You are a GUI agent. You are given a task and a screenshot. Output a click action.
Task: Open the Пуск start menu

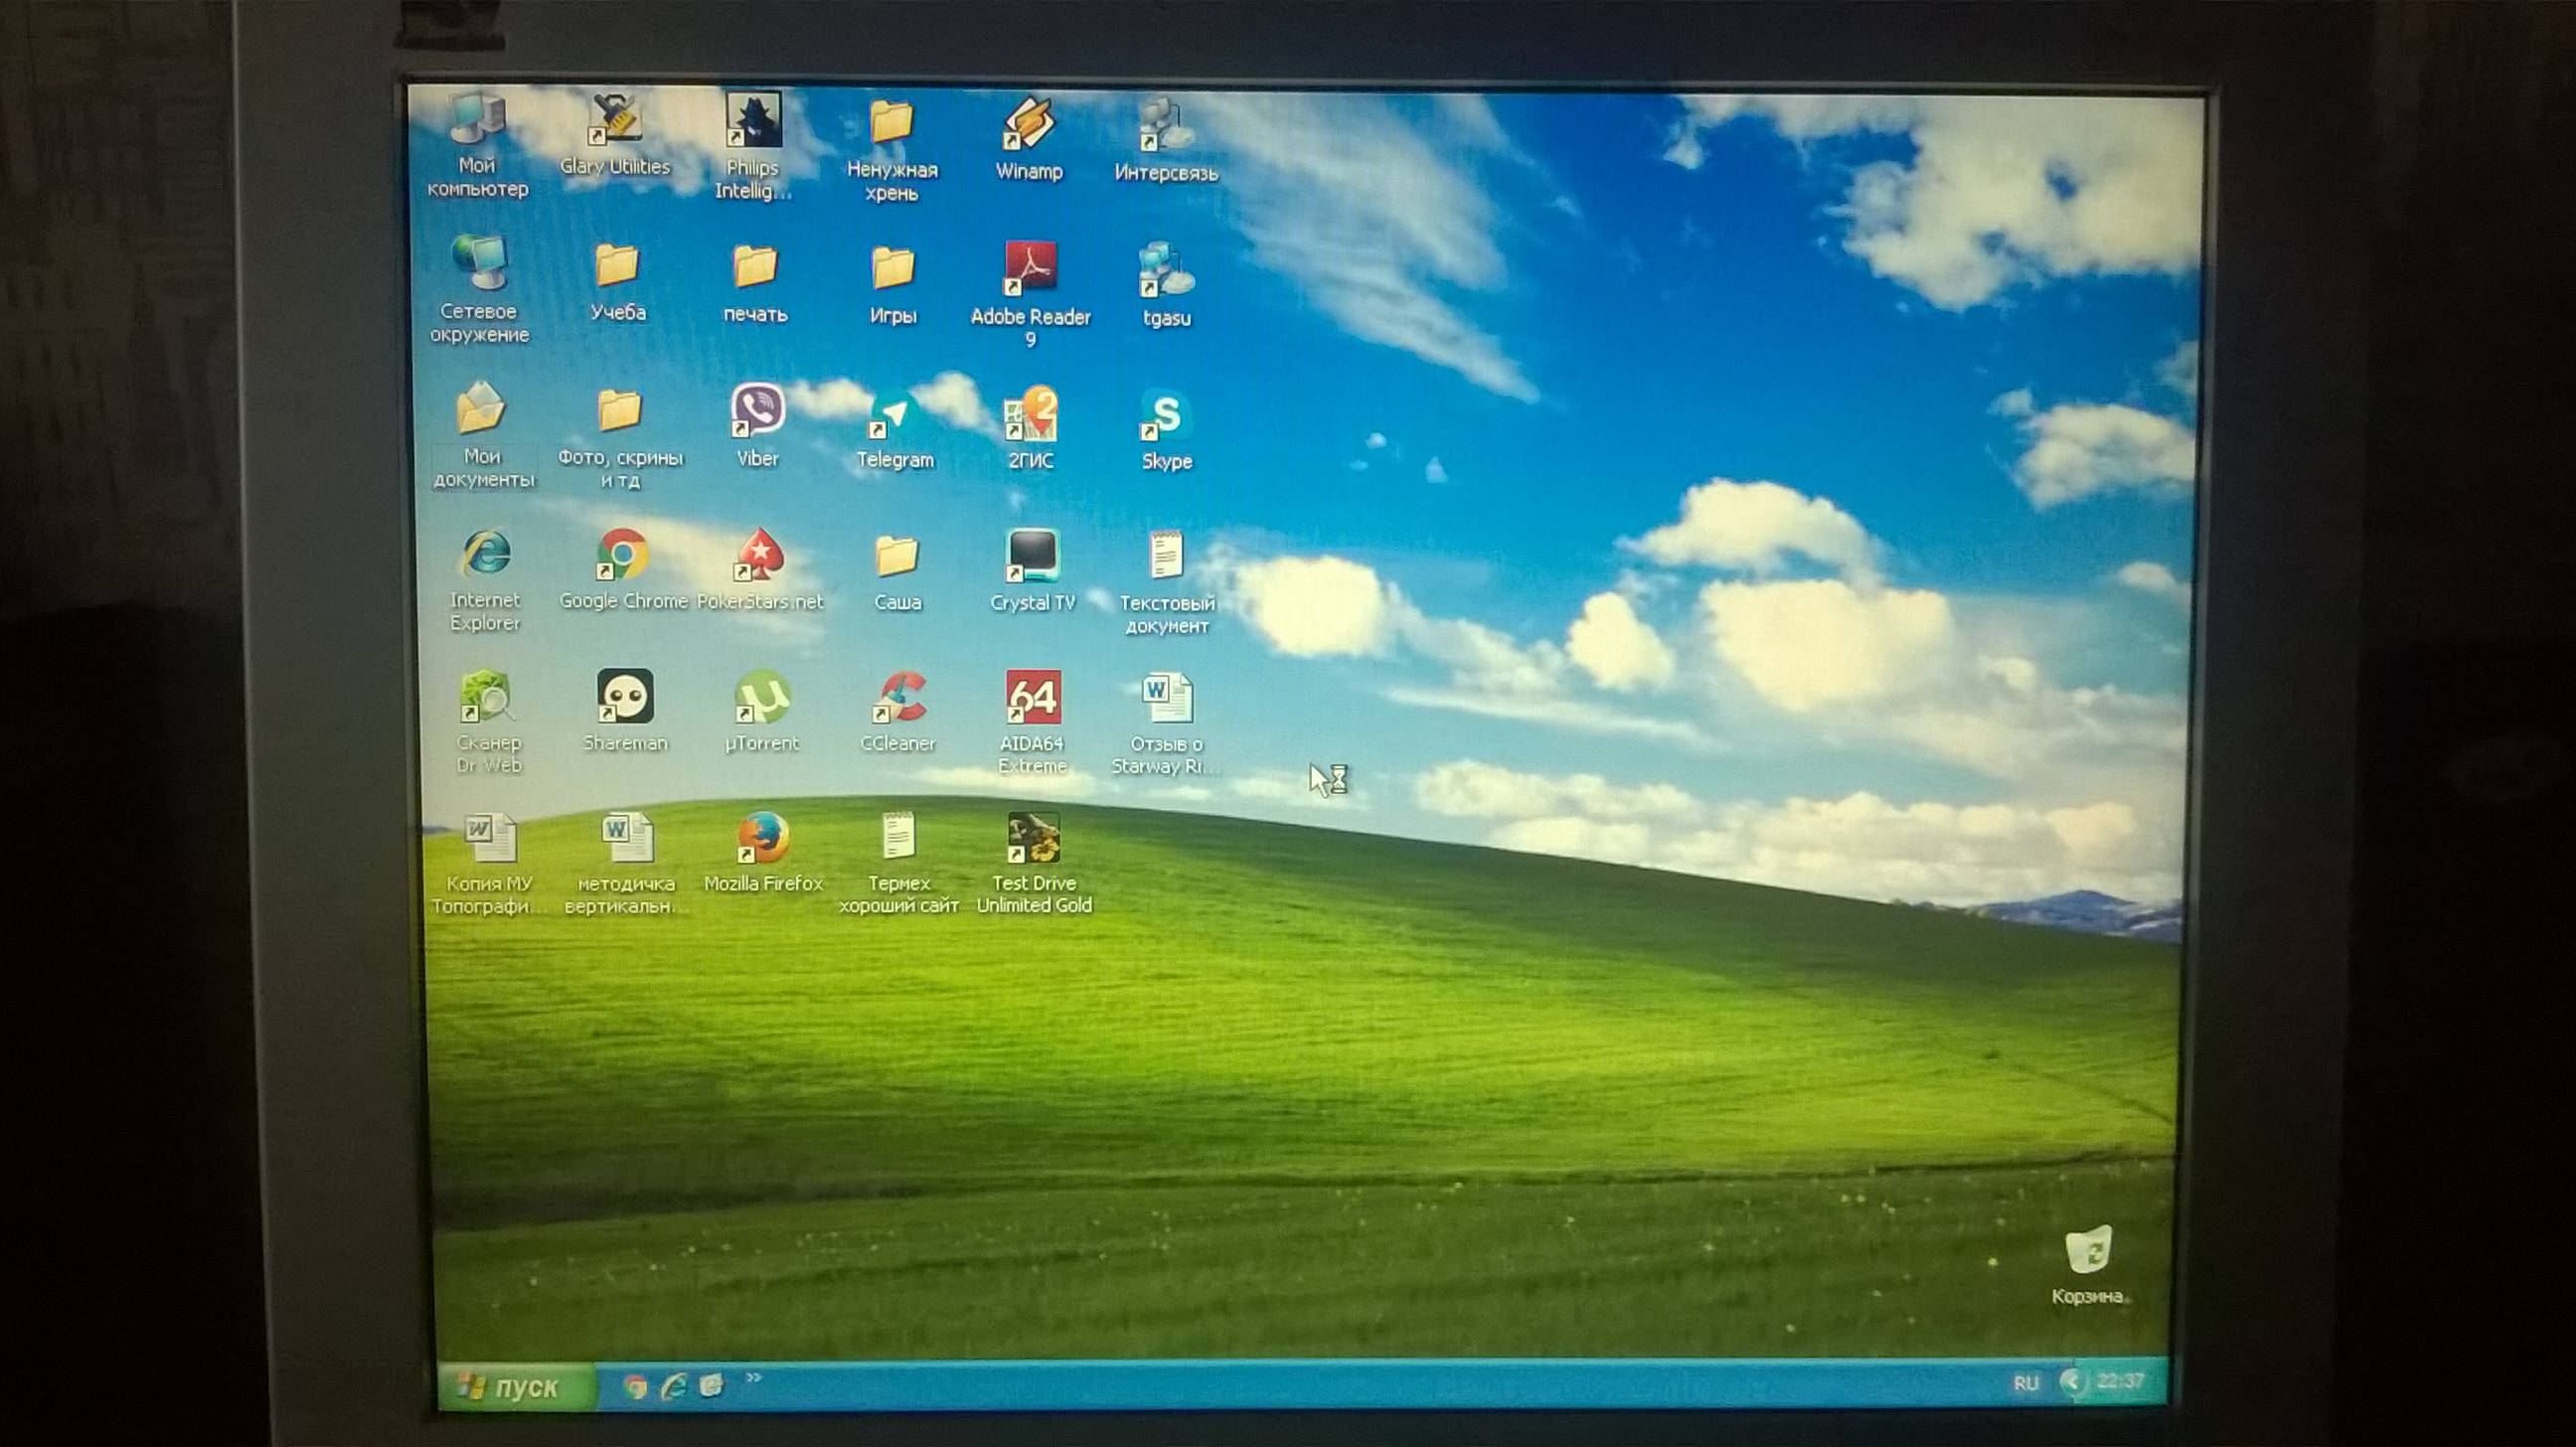tap(514, 1386)
